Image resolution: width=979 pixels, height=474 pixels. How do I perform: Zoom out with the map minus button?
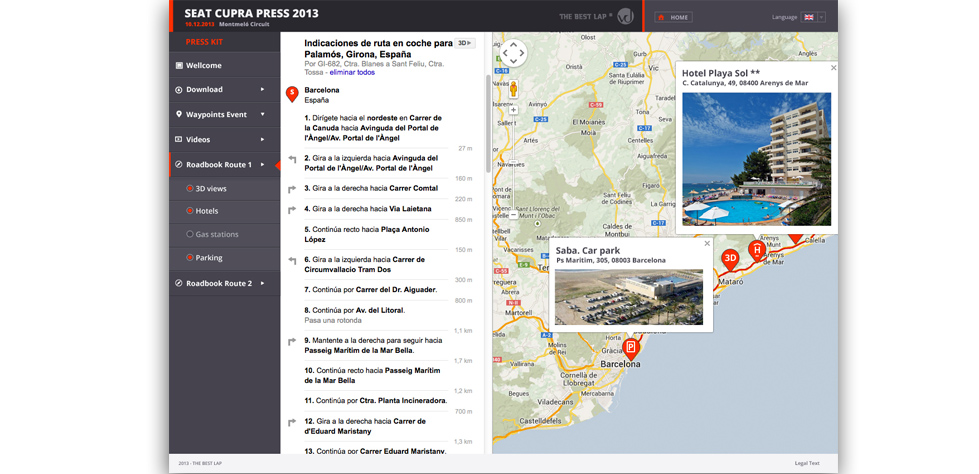pyautogui.click(x=513, y=215)
